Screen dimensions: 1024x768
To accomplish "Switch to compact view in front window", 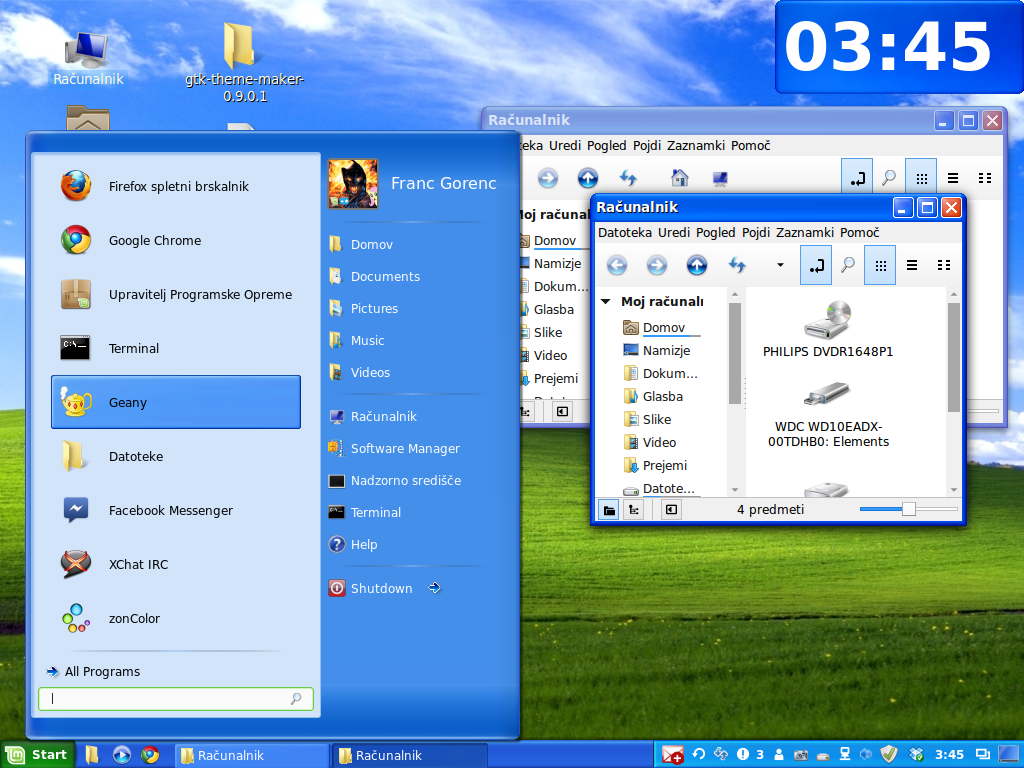I will point(944,265).
